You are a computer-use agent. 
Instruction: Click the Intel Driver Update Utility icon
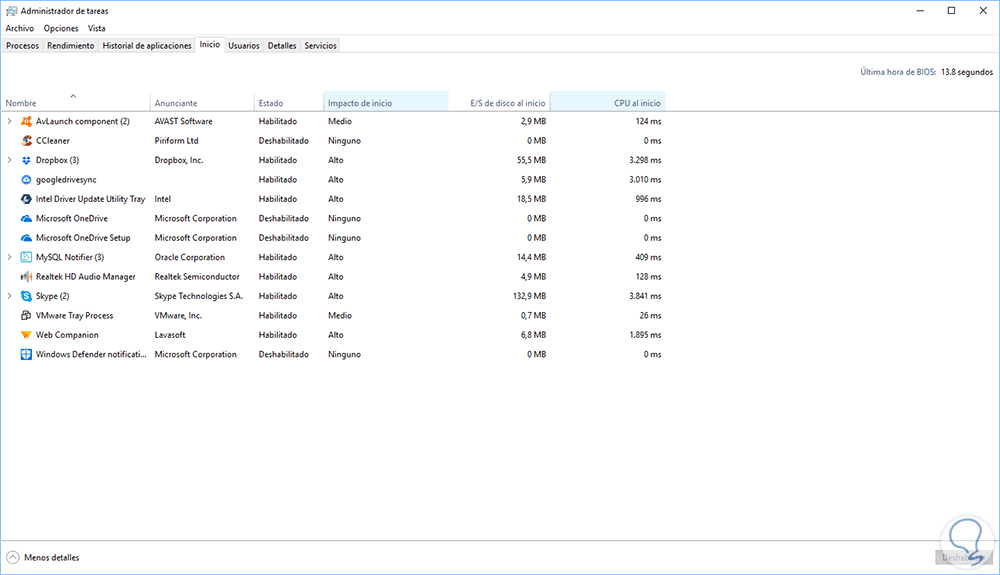coord(26,199)
